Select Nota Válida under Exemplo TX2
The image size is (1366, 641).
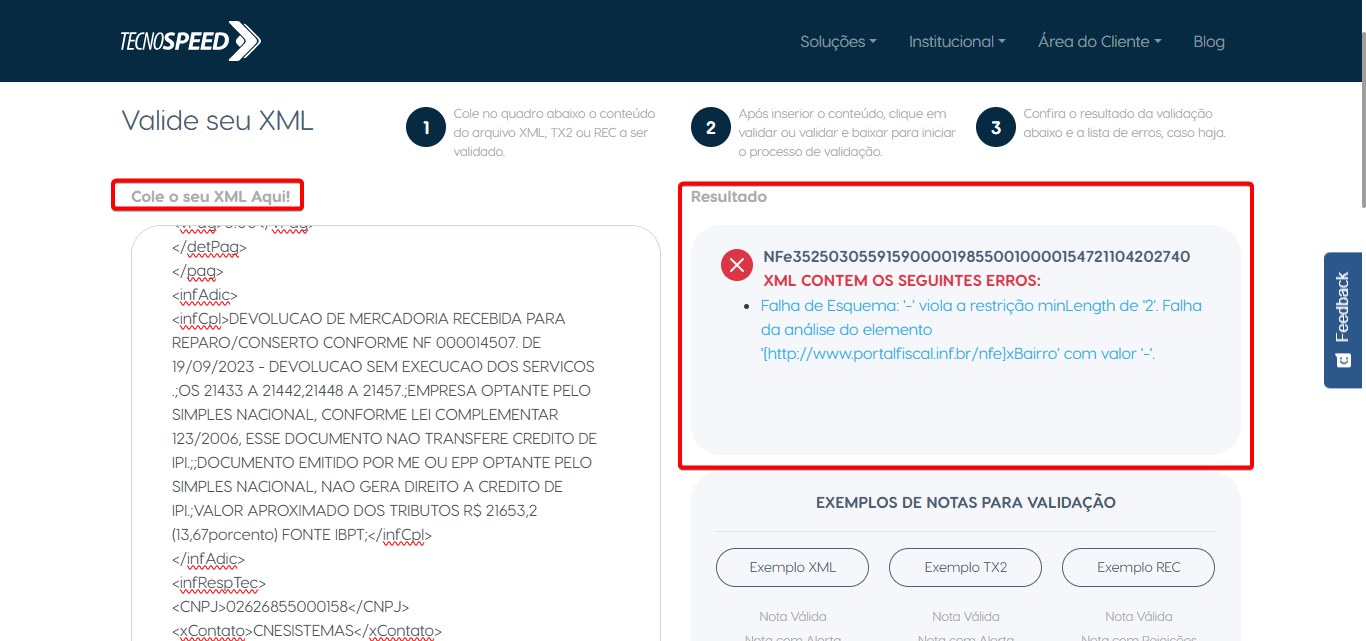pyautogui.click(x=965, y=616)
